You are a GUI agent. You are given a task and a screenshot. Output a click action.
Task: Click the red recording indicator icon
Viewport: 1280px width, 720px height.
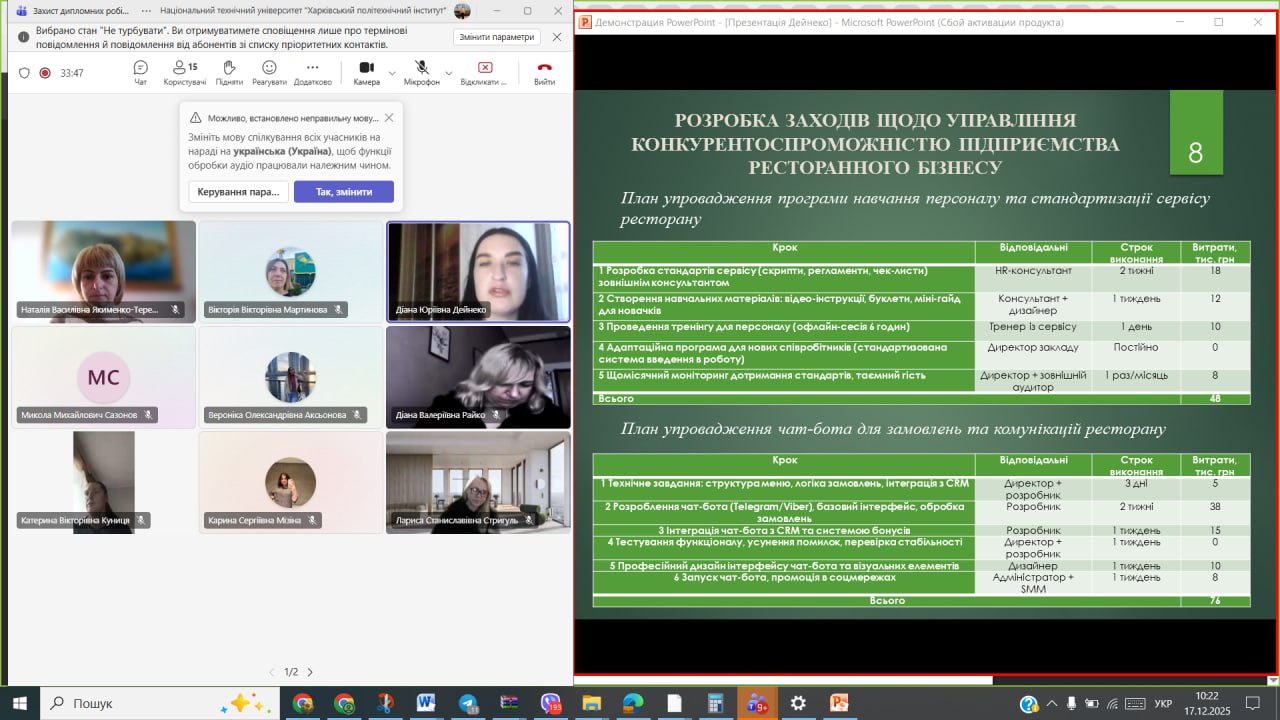click(45, 73)
